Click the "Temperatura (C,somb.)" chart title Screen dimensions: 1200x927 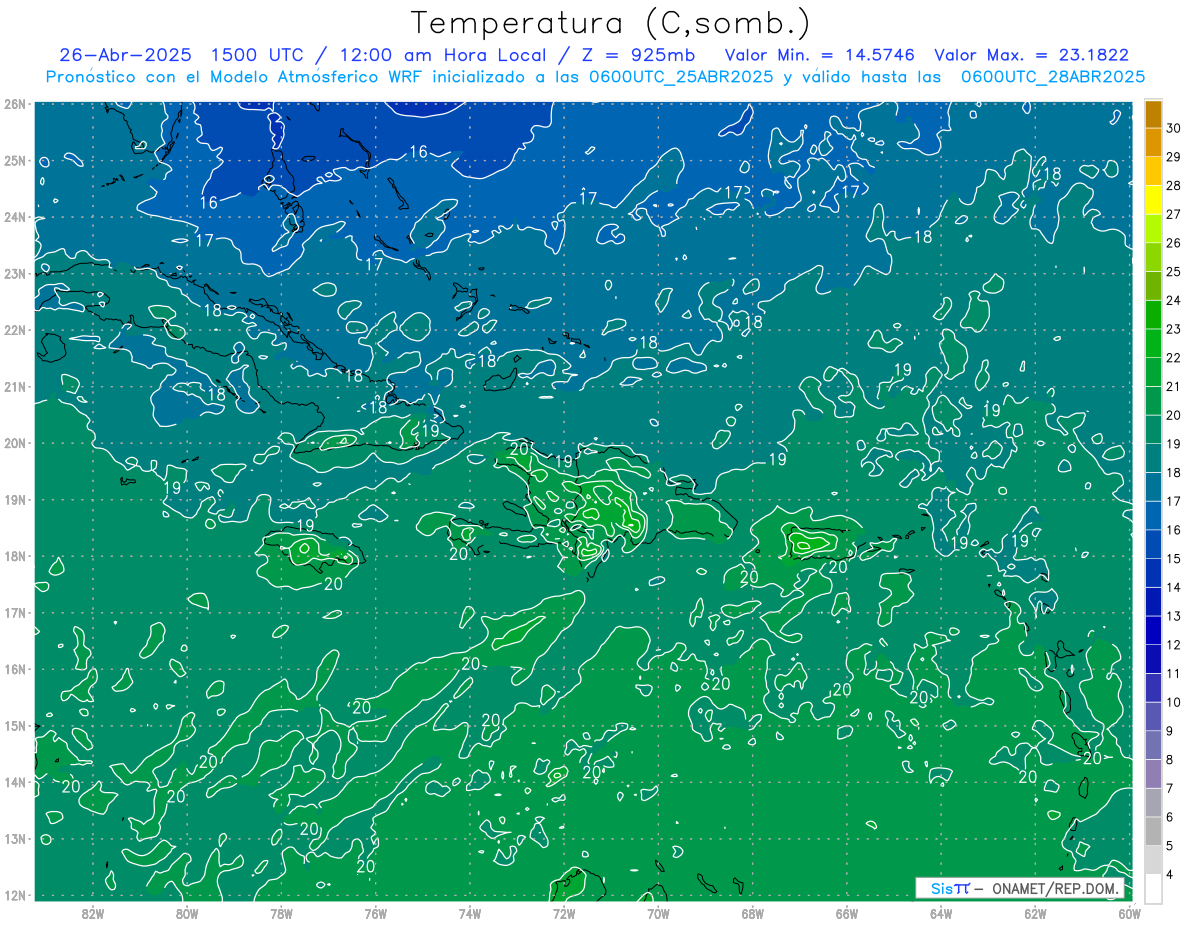[611, 22]
